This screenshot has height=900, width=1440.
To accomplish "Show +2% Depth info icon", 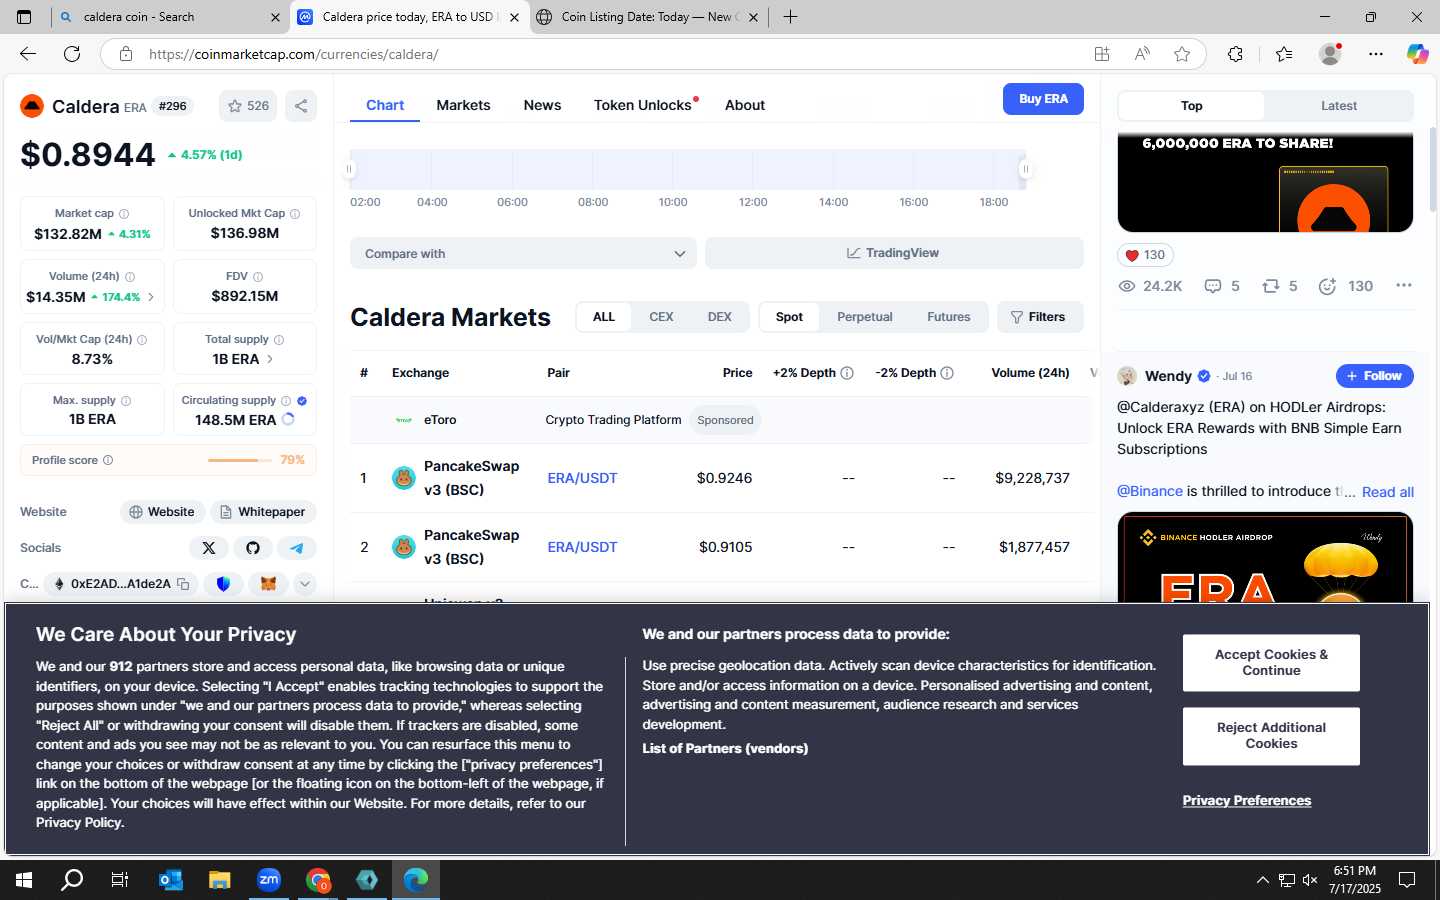I will (847, 373).
